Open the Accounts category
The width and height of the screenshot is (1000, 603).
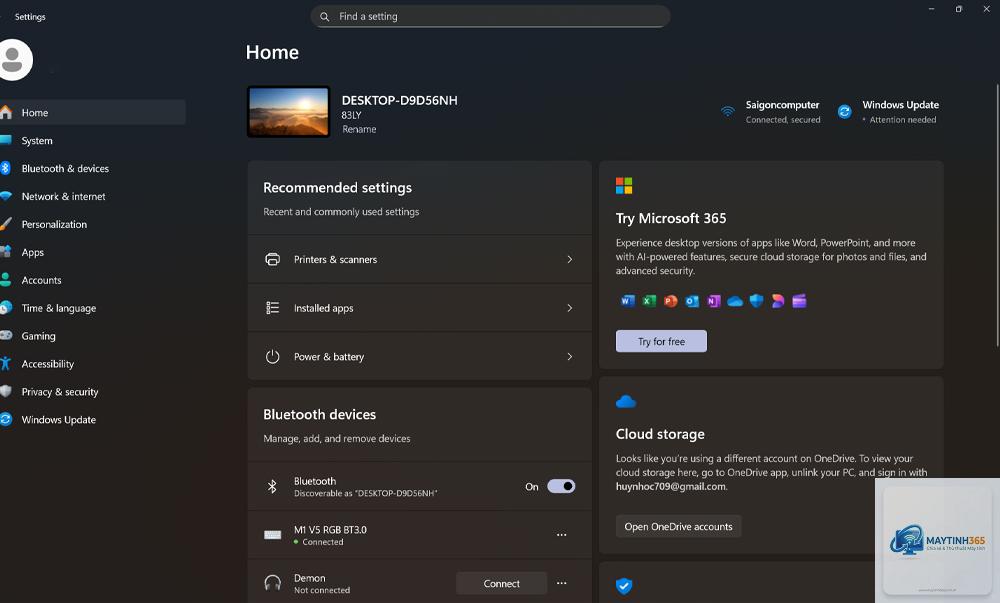tap(92, 280)
